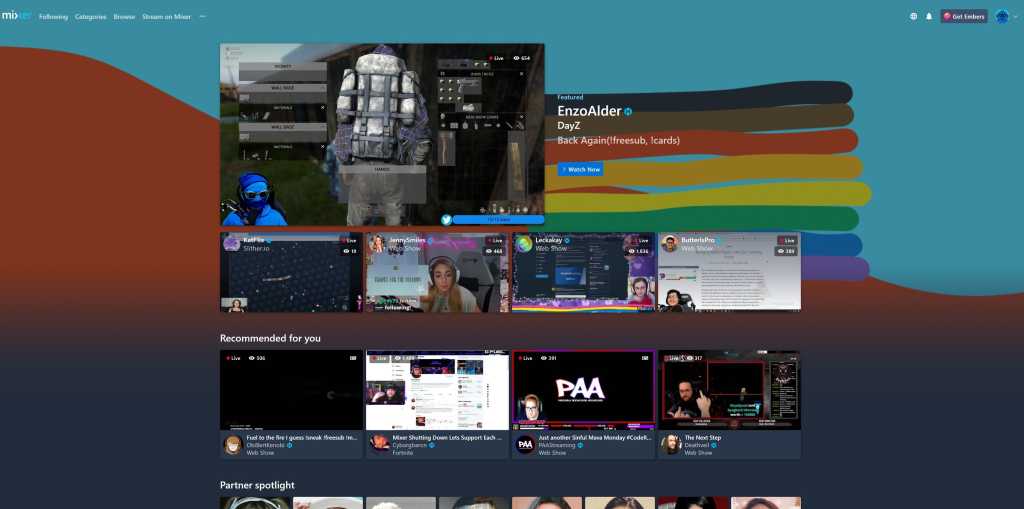Open the Following page
The width and height of the screenshot is (1024, 509).
[x=54, y=17]
